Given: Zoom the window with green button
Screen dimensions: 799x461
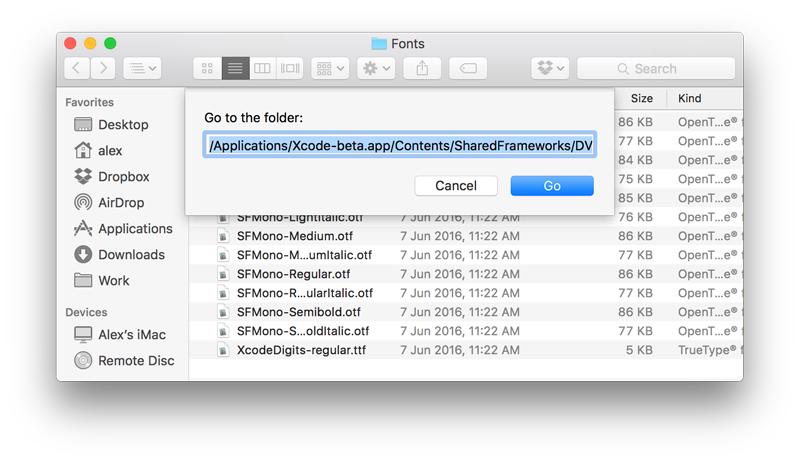Looking at the screenshot, I should pos(110,43).
